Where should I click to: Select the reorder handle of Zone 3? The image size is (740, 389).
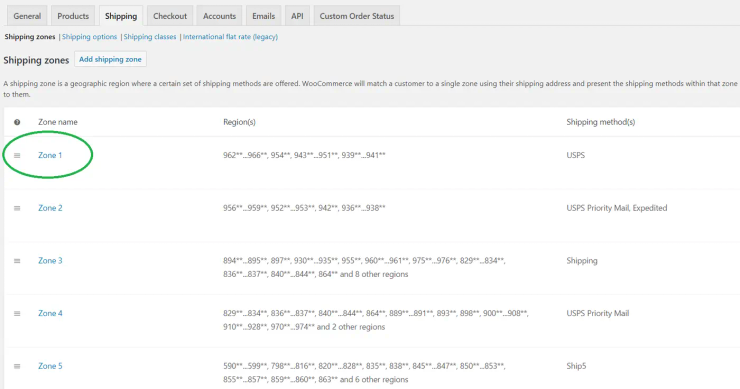(x=17, y=261)
